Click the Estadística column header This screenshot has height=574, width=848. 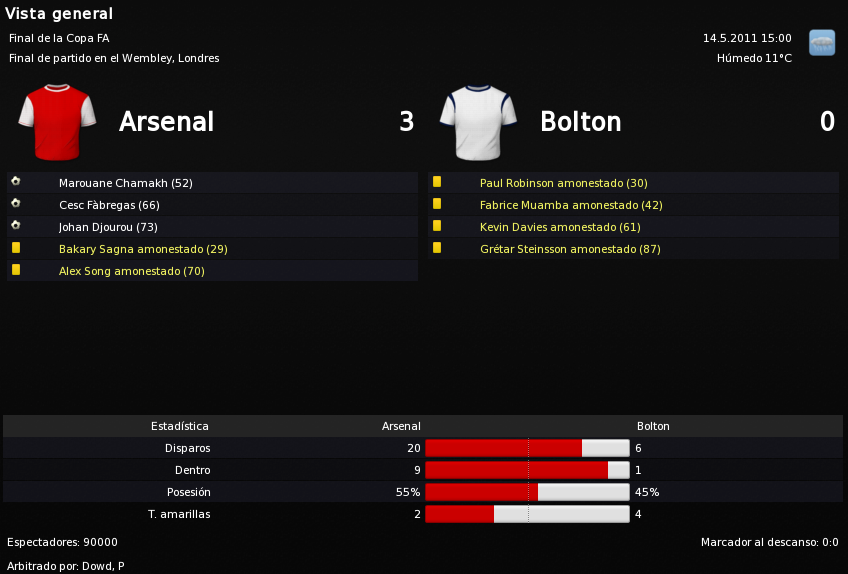tap(180, 426)
